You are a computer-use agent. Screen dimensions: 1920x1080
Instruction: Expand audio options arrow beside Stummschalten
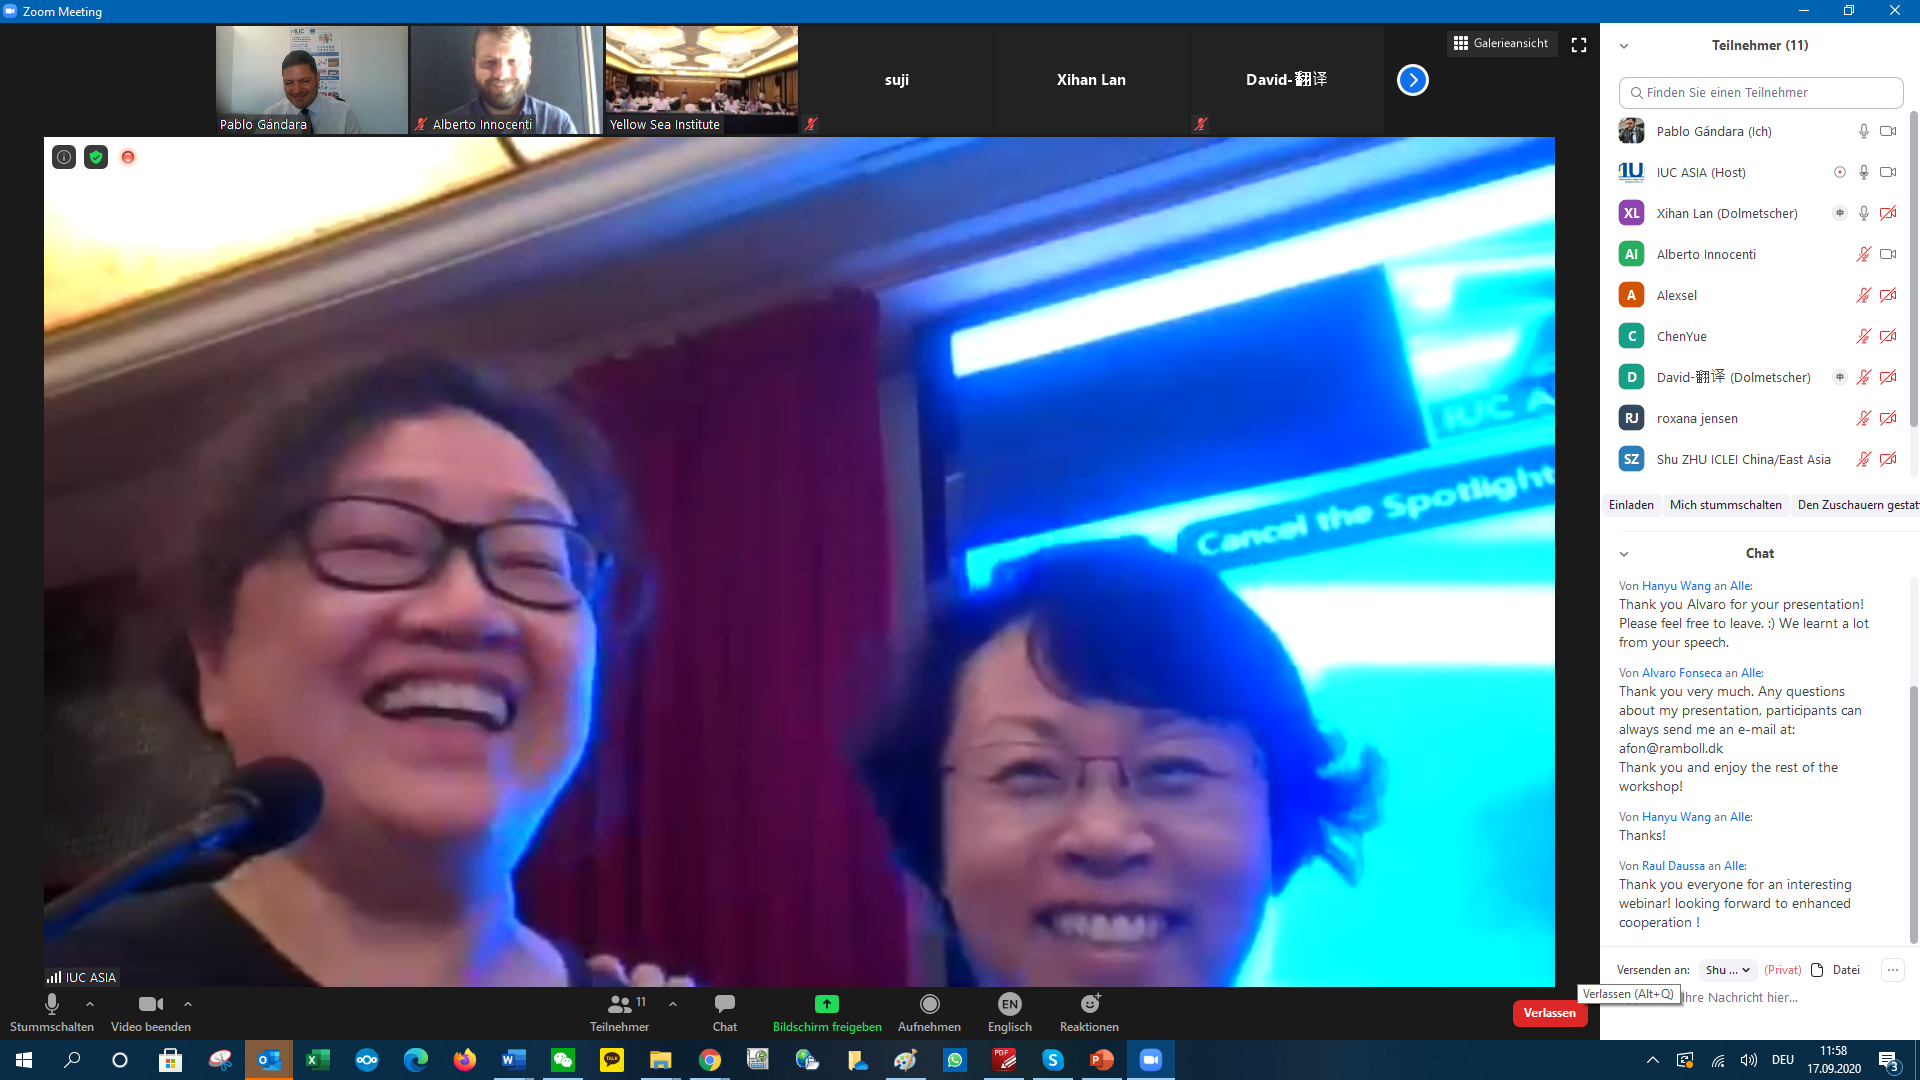point(90,1004)
